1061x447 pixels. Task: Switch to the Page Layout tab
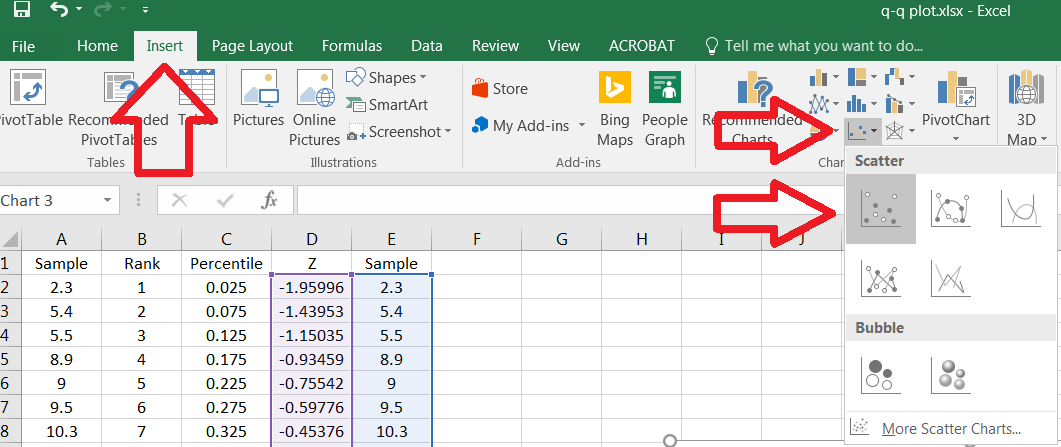[252, 46]
